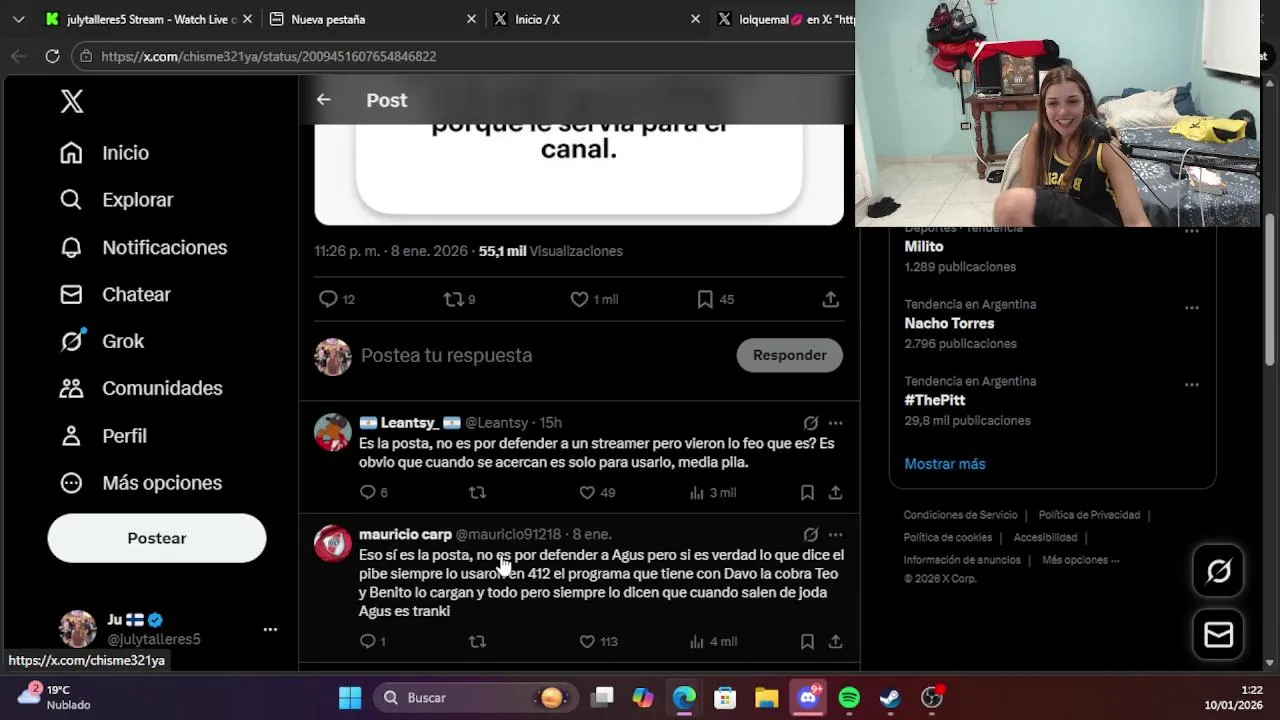Switch to Inicio / X tab
Screen dimensions: 1280x720
[x=597, y=19]
